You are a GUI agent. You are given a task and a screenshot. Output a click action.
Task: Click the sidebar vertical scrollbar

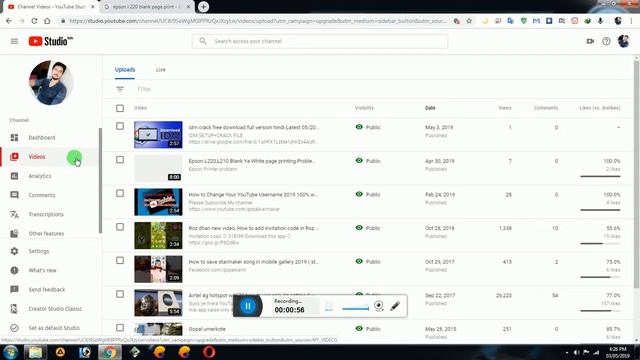point(100,180)
